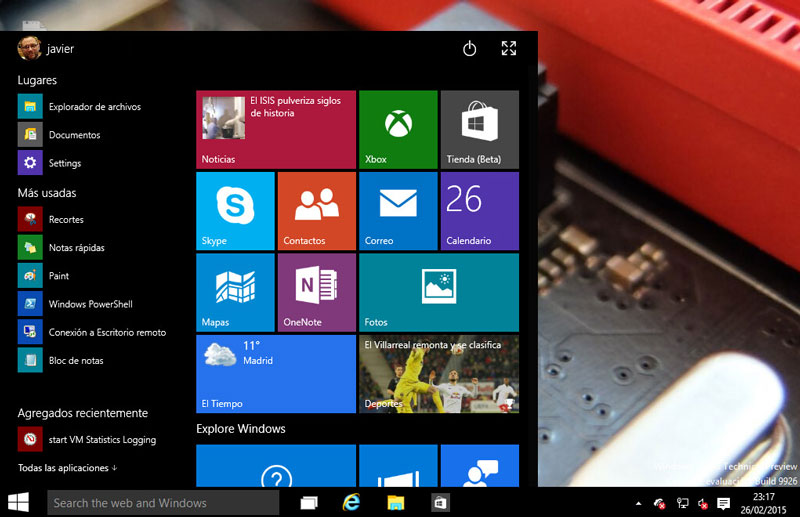Open the Noticias live tile

point(276,130)
